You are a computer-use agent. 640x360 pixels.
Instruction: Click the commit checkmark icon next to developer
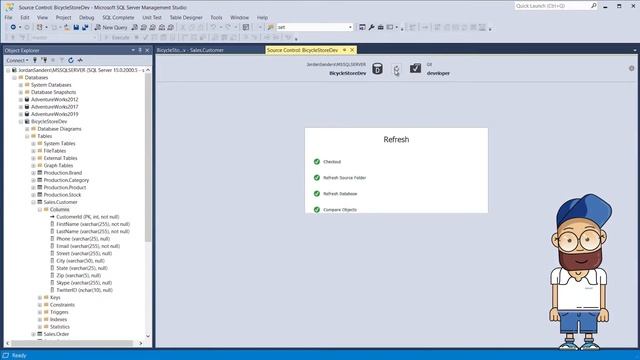pyautogui.click(x=416, y=68)
